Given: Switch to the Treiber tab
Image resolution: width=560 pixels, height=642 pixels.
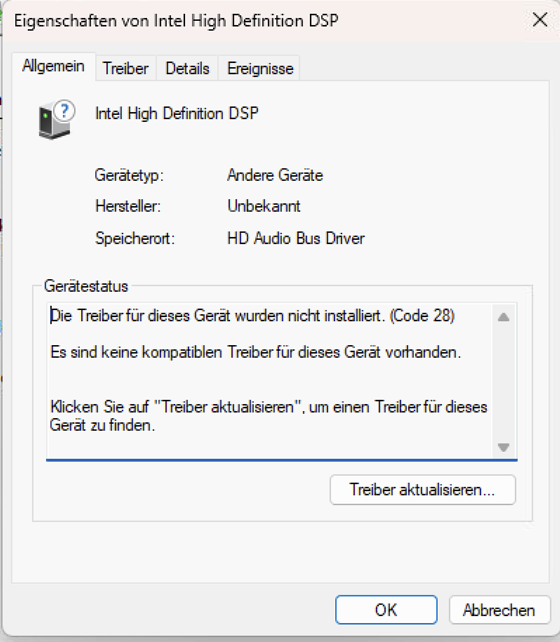Looking at the screenshot, I should (126, 68).
